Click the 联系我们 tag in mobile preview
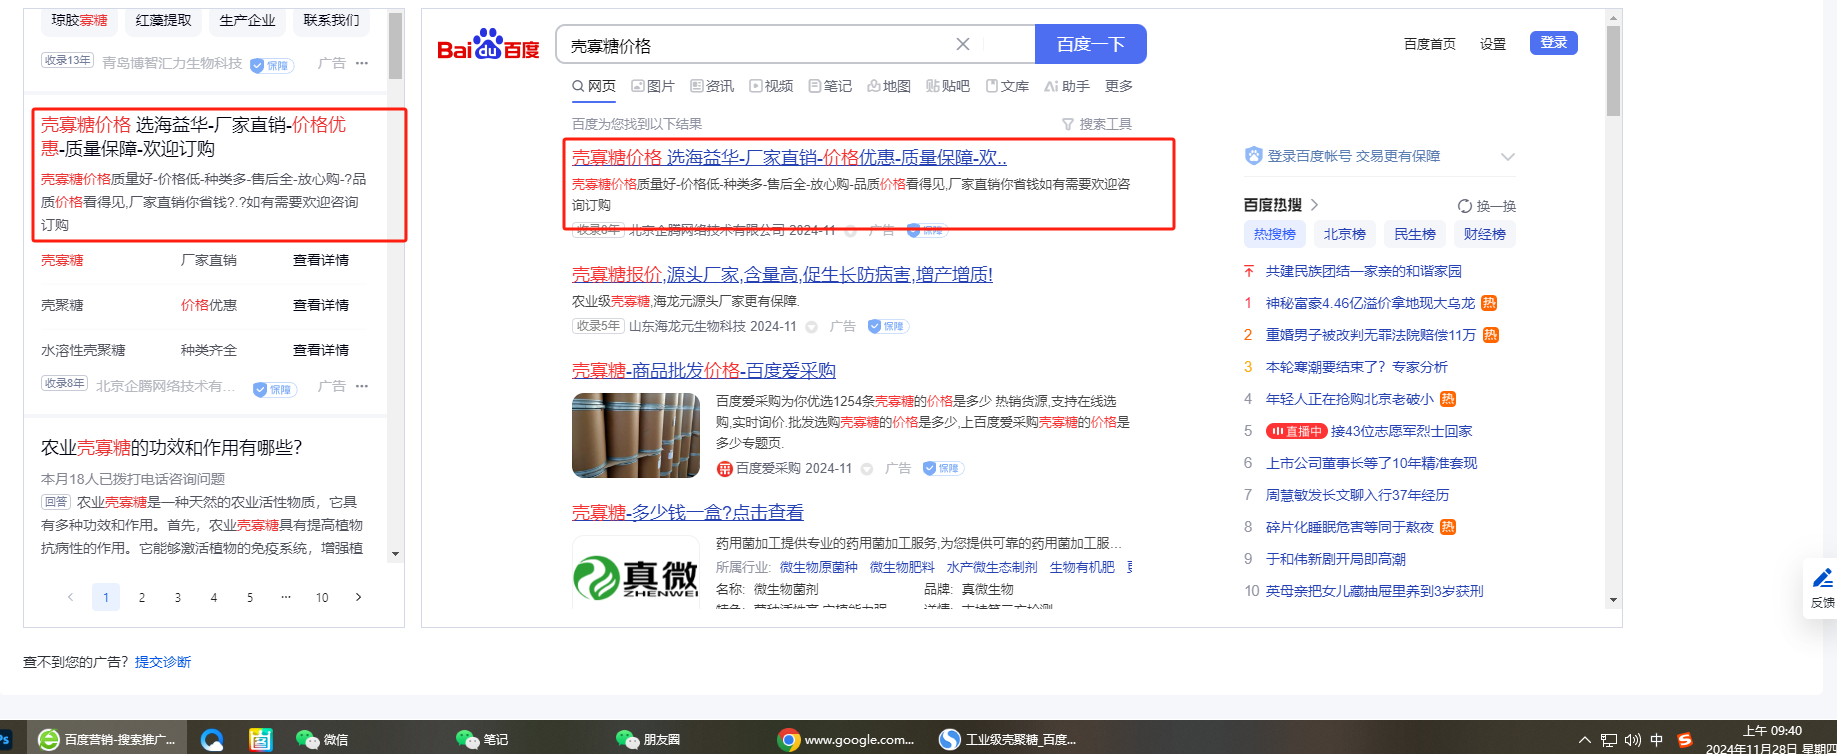The image size is (1837, 754). click(331, 21)
